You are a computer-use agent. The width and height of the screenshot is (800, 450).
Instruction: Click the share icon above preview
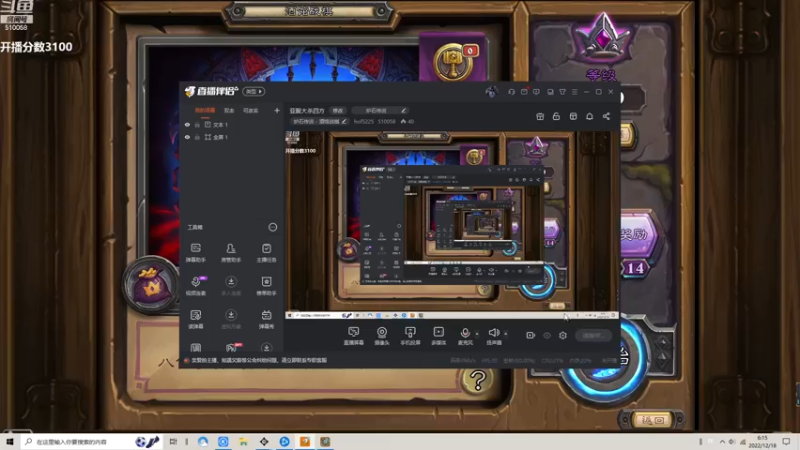606,116
